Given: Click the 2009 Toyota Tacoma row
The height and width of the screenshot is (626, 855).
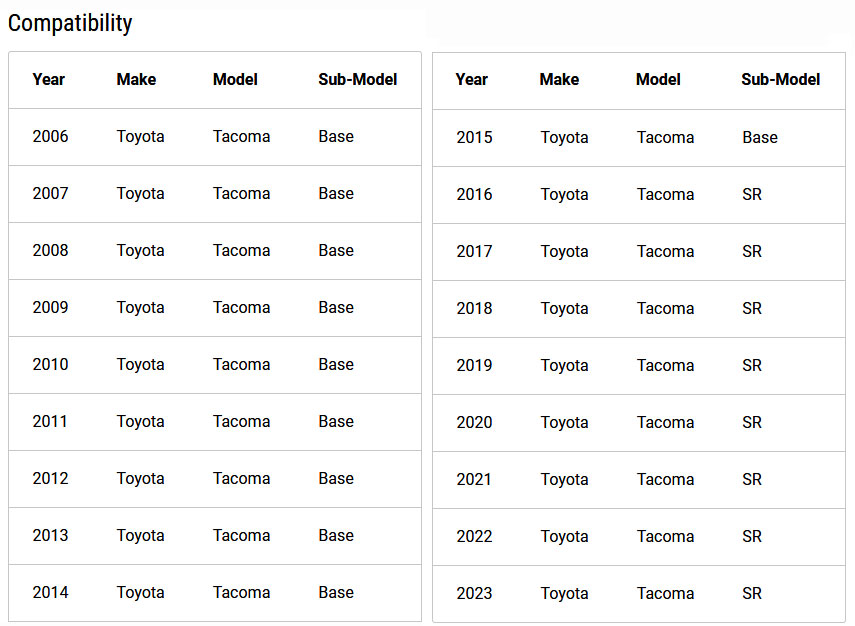Looking at the screenshot, I should click(215, 308).
